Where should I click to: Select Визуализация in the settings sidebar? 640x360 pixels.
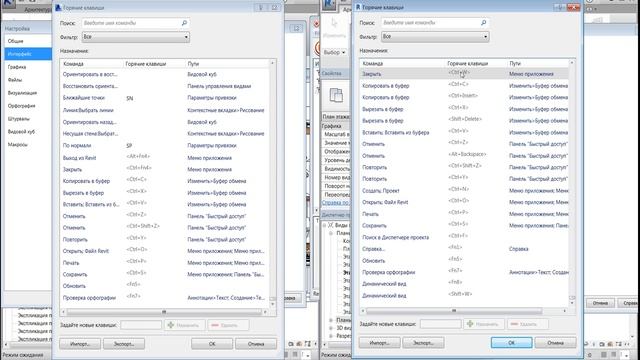coord(28,93)
